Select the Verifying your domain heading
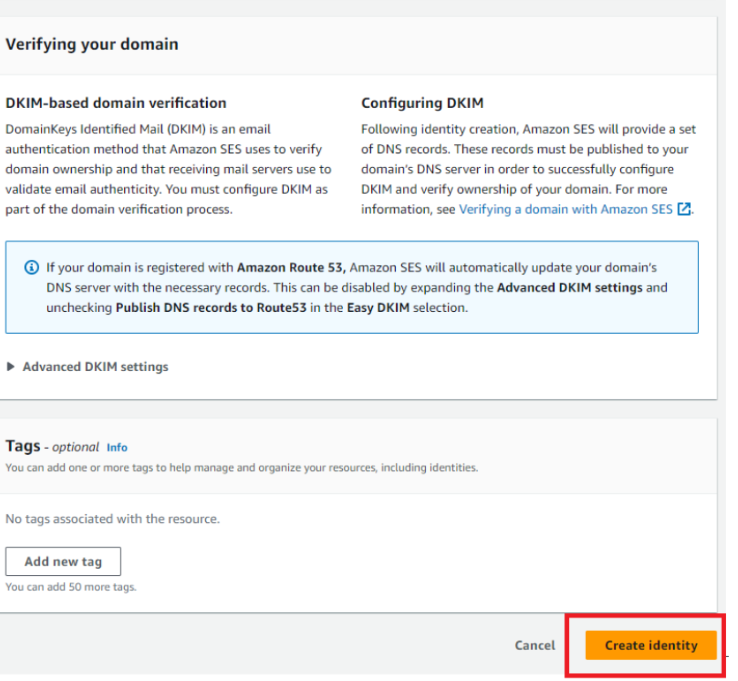The width and height of the screenshot is (738, 681). 92,44
